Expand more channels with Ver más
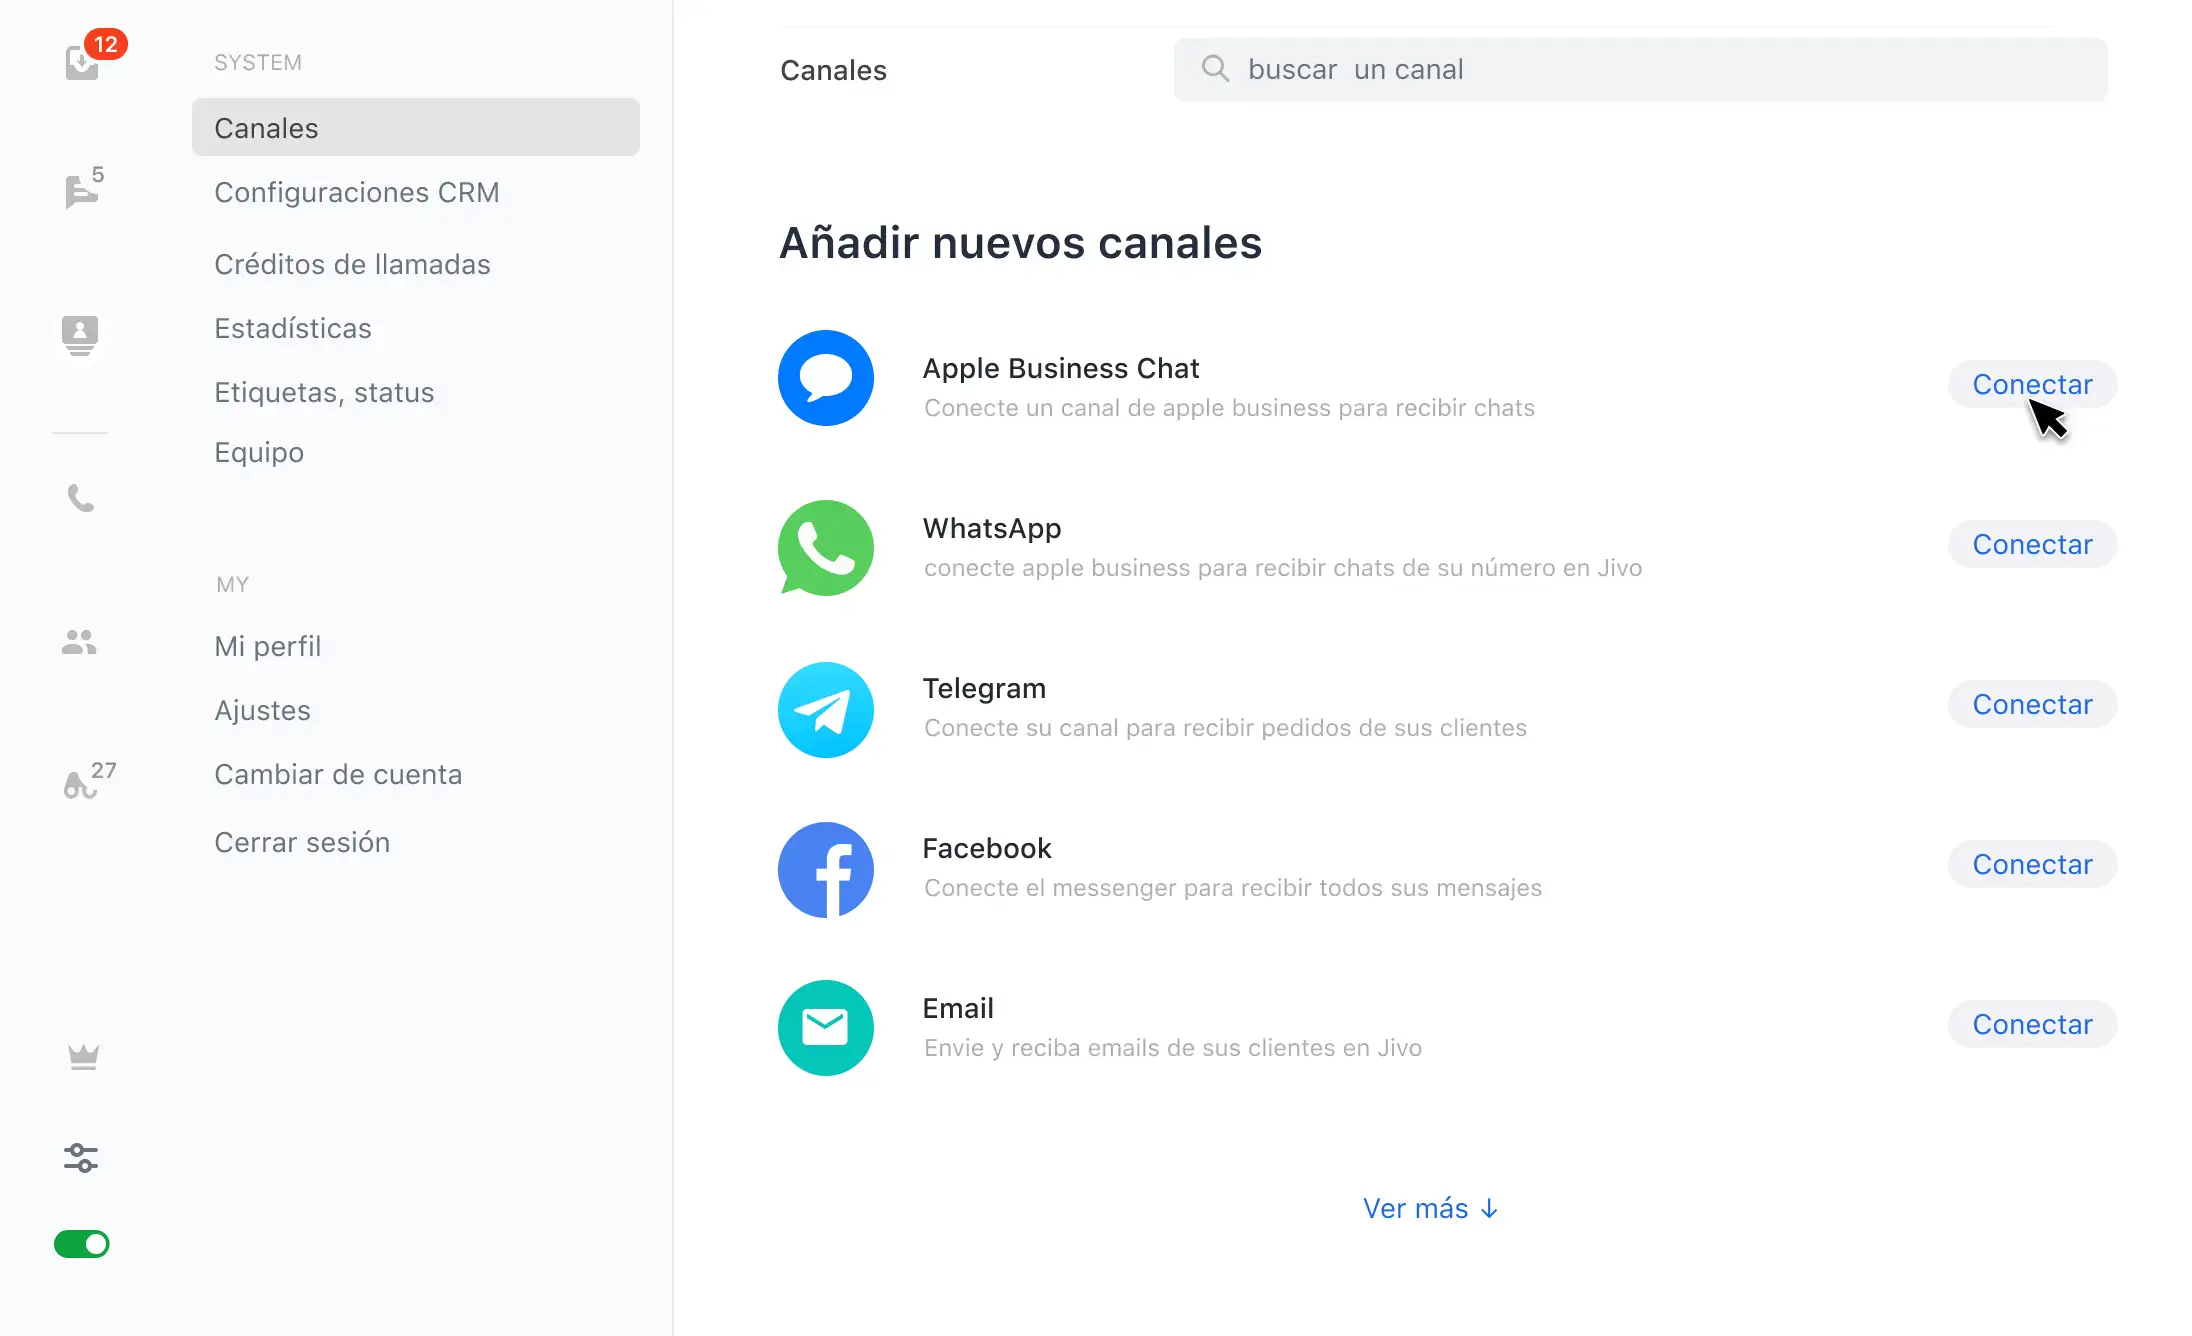Screen dimensions: 2192x1336 (1430, 1209)
